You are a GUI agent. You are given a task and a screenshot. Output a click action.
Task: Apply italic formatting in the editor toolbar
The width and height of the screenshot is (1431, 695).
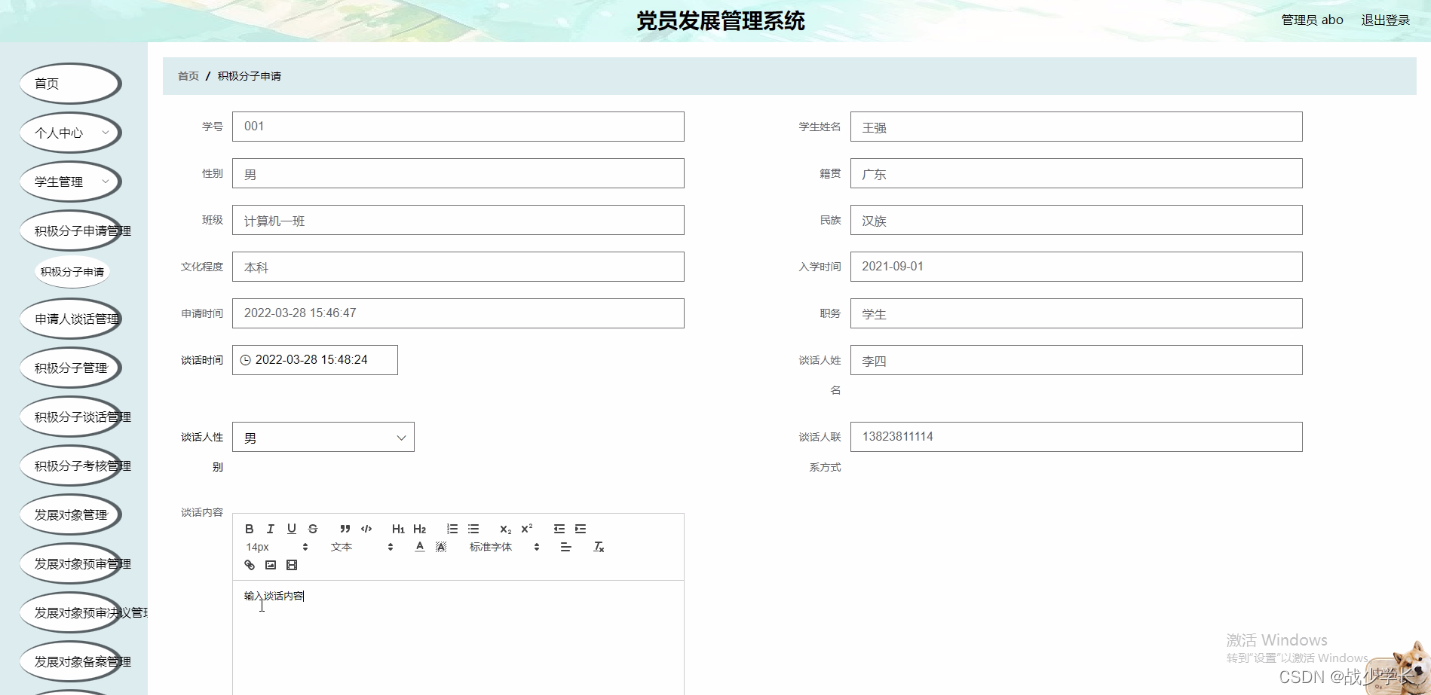coord(270,528)
